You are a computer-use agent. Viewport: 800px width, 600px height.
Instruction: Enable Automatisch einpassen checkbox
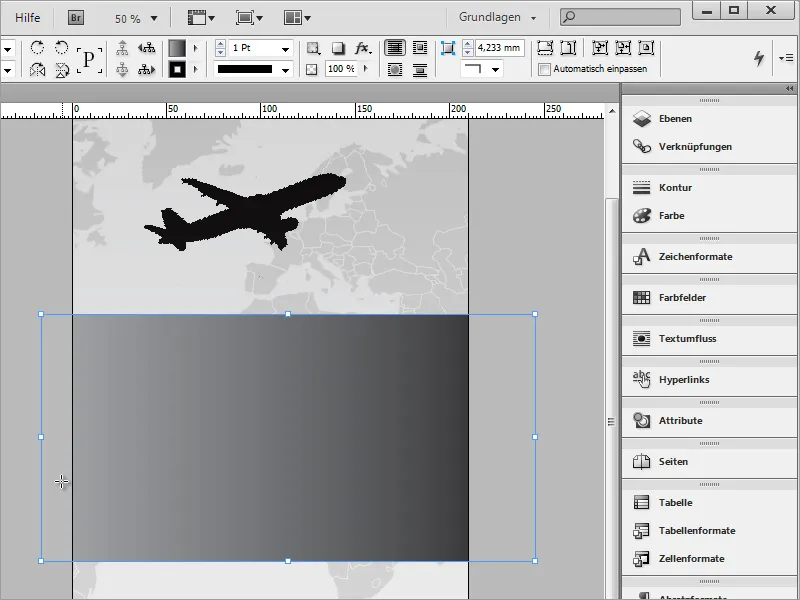(x=545, y=69)
